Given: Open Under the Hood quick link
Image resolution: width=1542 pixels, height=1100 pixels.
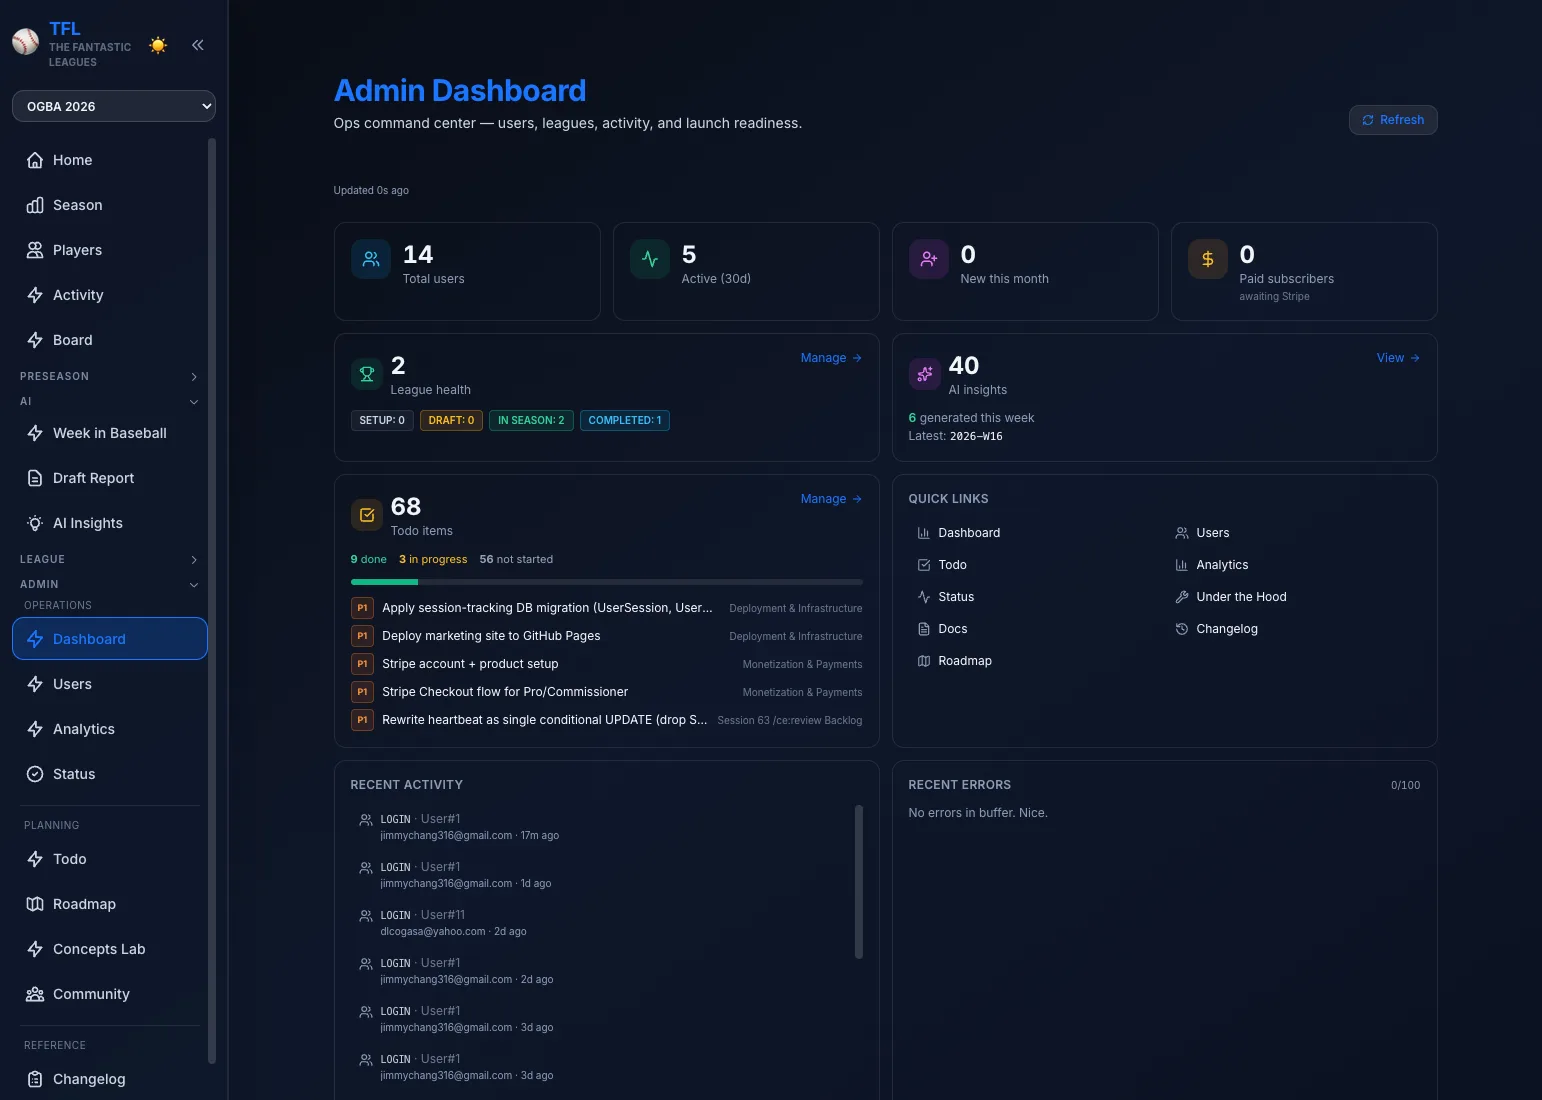Looking at the screenshot, I should [1240, 597].
